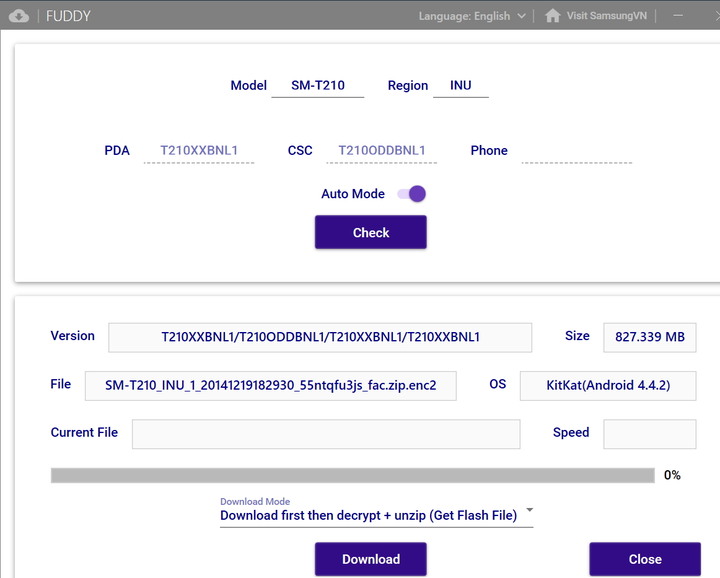Click the 0% progress label
This screenshot has width=720, height=578.
[672, 475]
